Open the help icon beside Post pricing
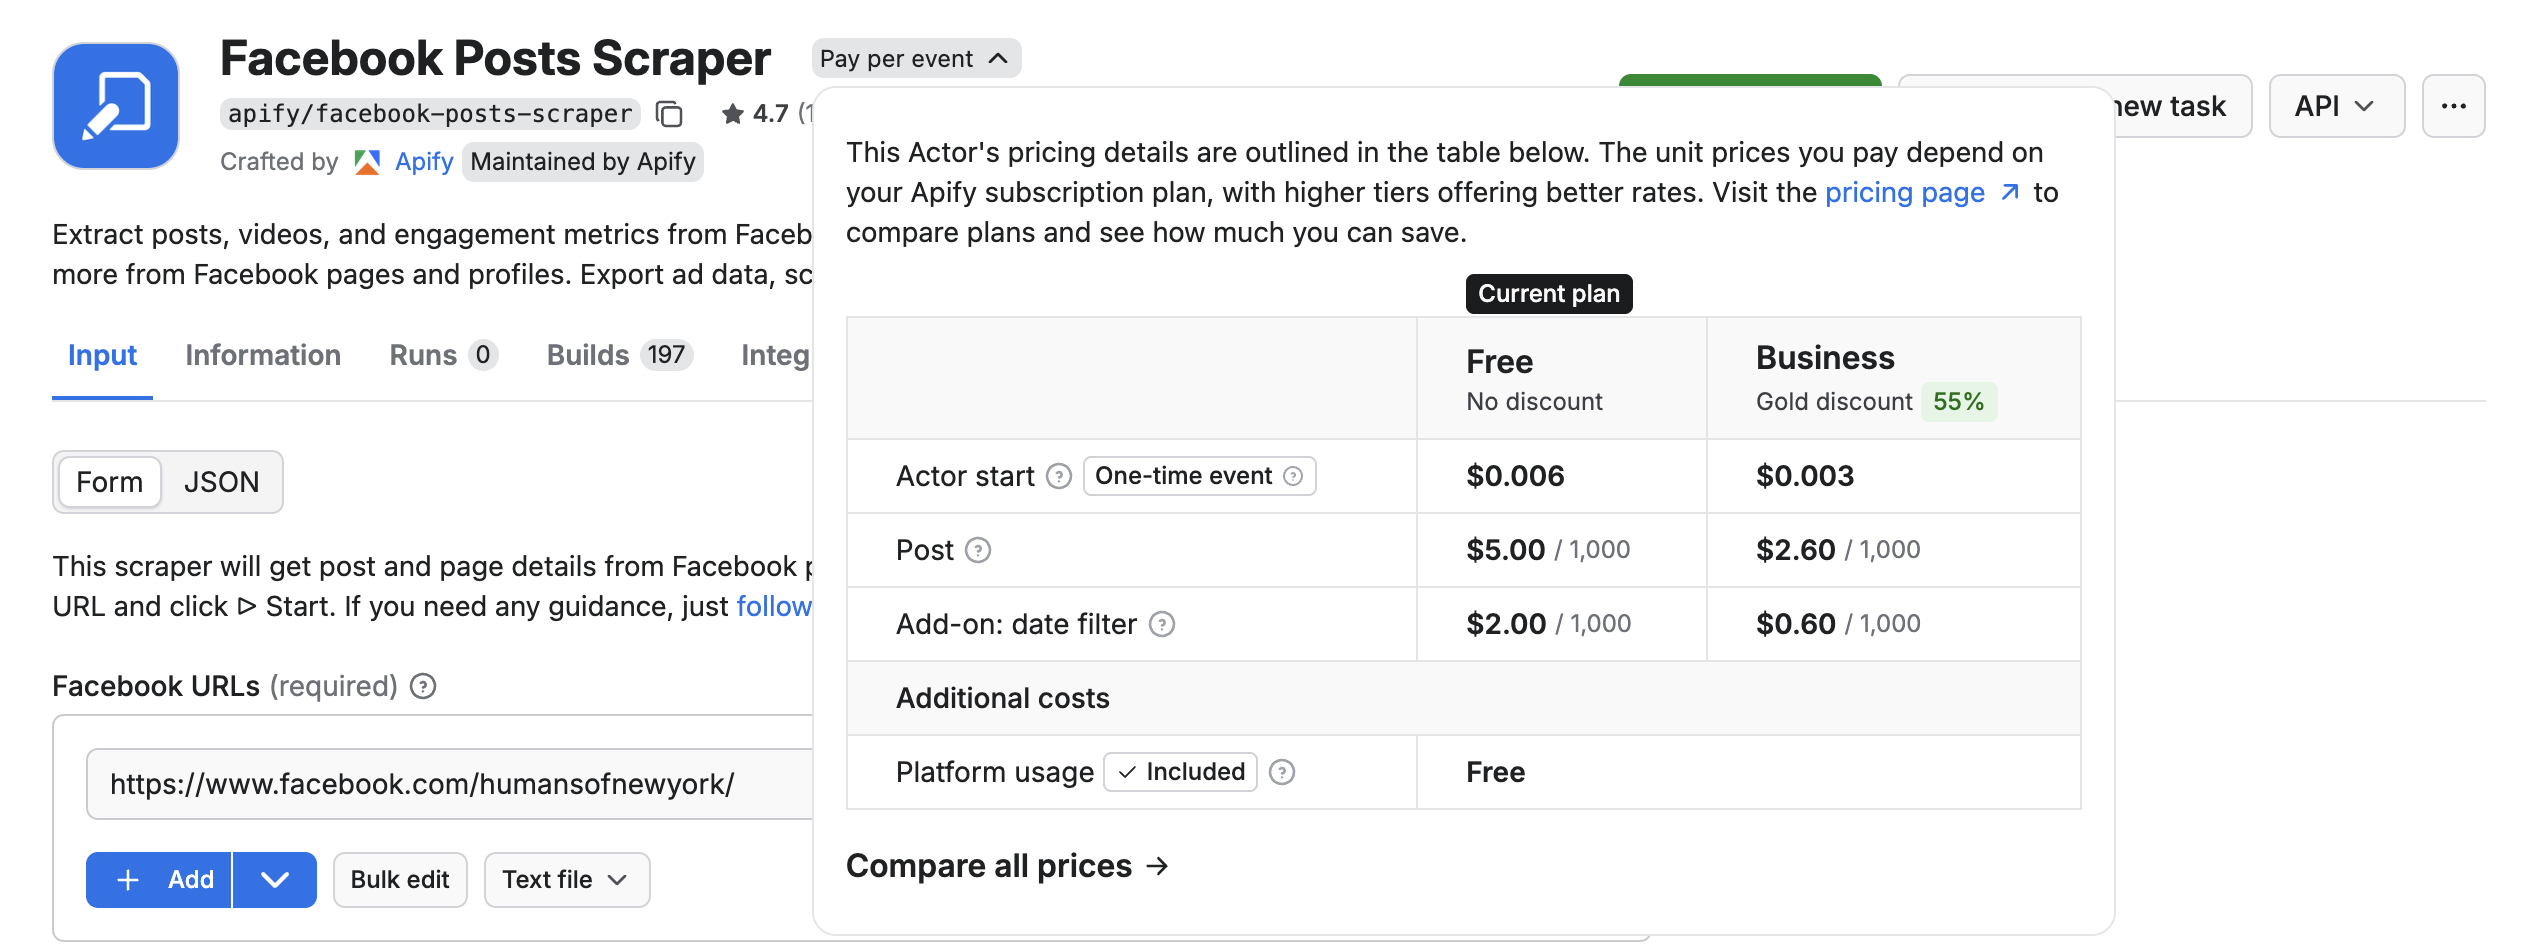The height and width of the screenshot is (946, 2538). pos(978,550)
